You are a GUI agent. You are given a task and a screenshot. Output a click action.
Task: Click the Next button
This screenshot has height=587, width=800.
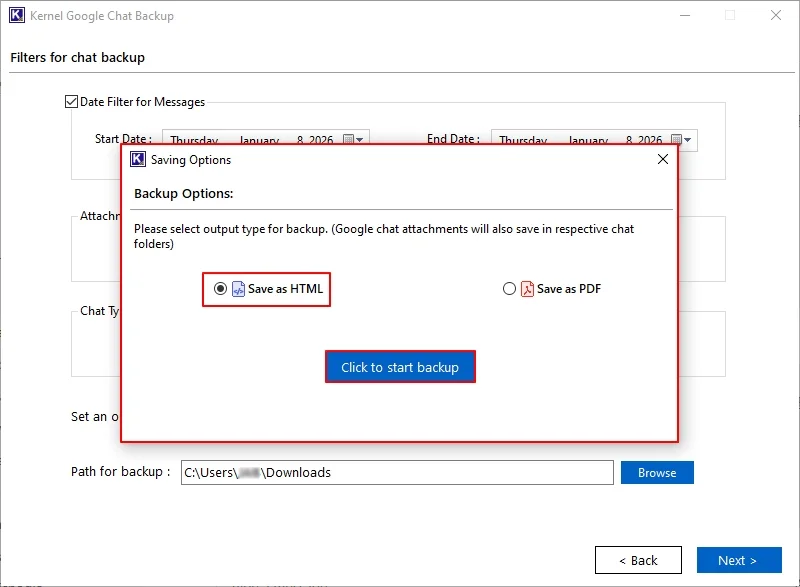[738, 560]
